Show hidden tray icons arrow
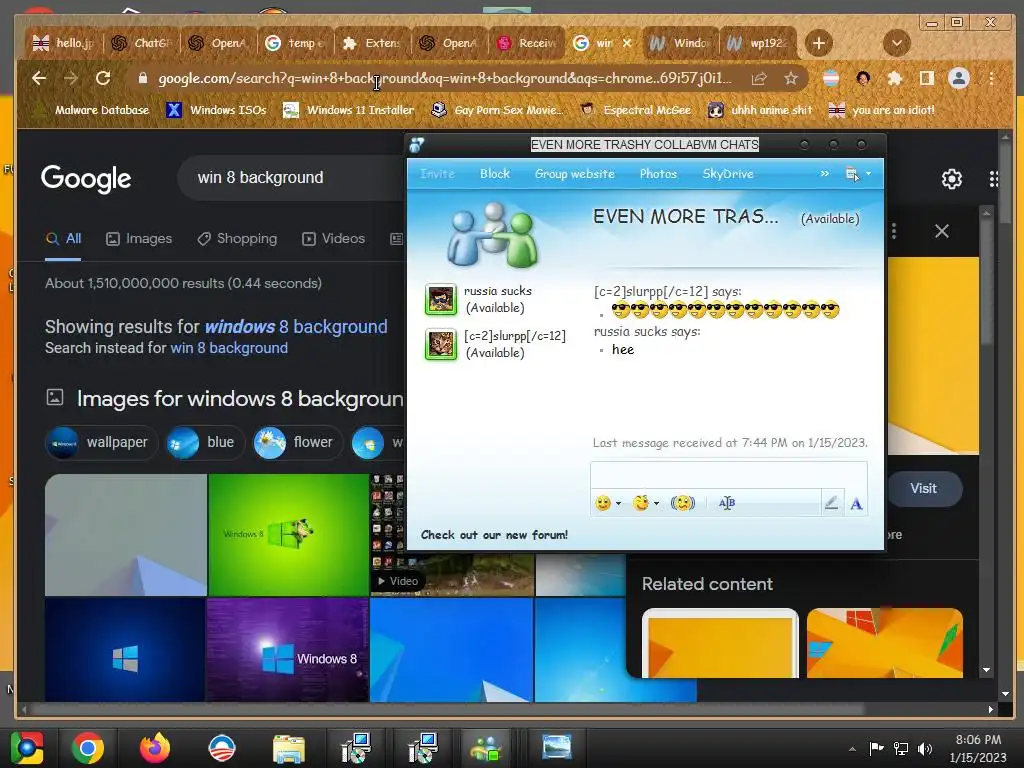 [852, 749]
